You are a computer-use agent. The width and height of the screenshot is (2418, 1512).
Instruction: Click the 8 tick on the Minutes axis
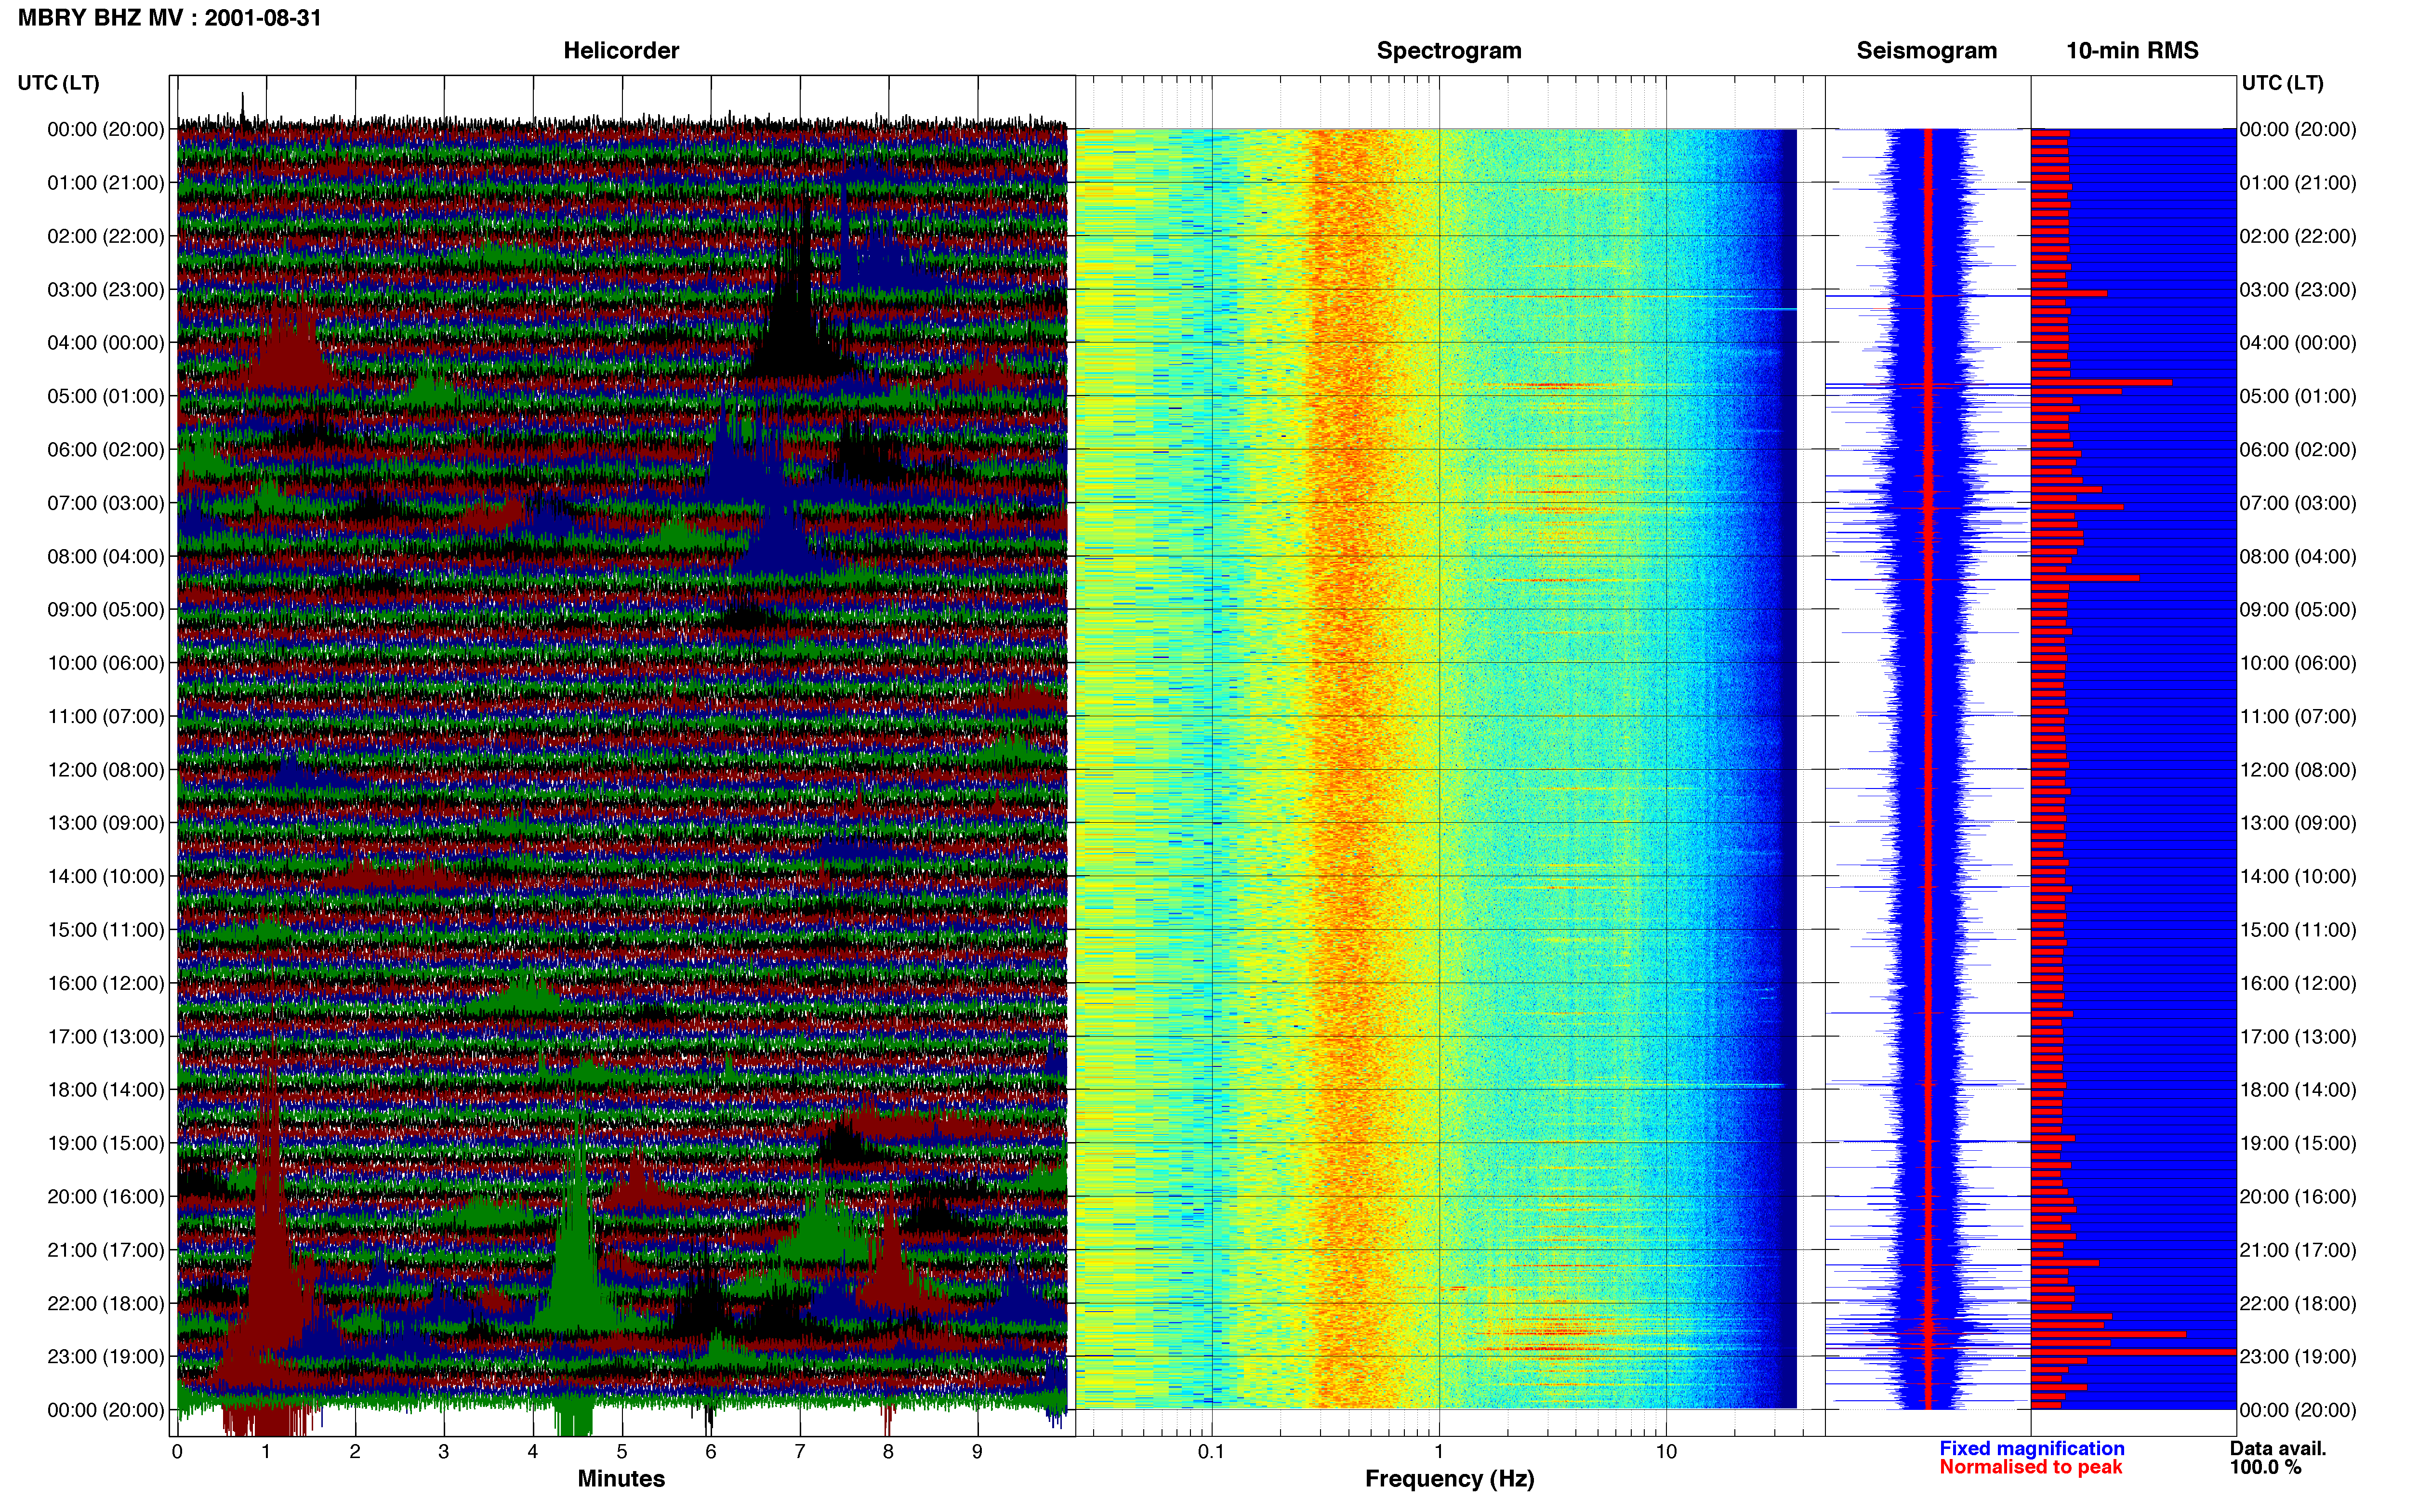pyautogui.click(x=888, y=1452)
